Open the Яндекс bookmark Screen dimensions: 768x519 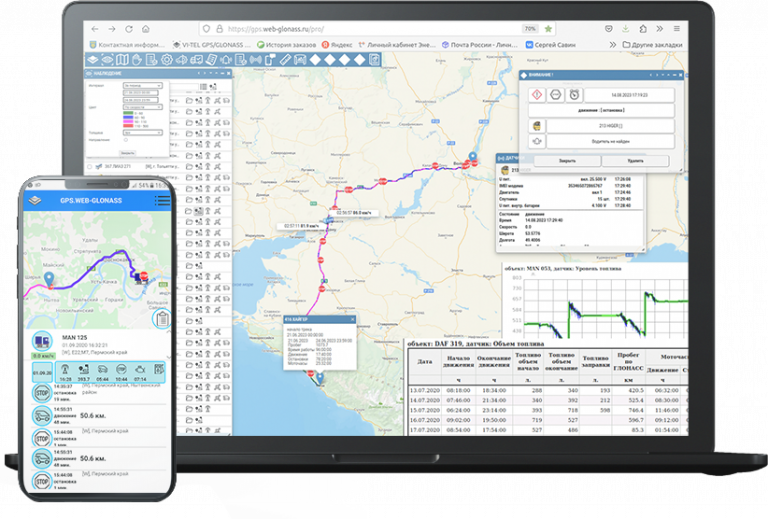pos(337,45)
